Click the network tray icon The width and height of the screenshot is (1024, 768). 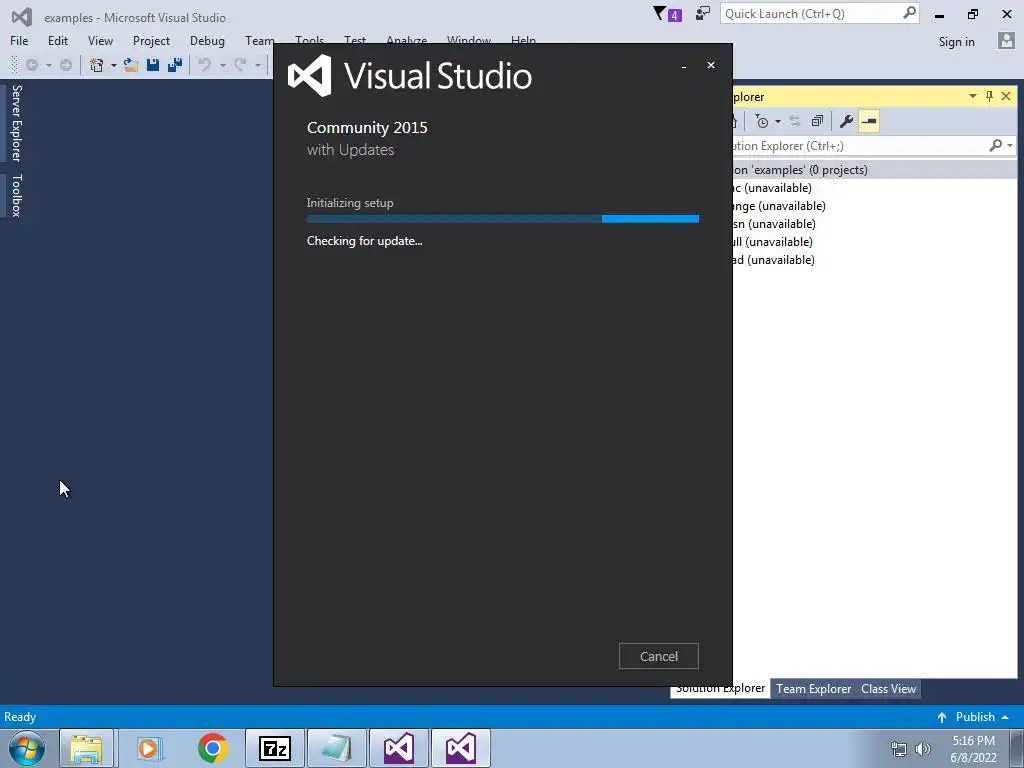899,749
